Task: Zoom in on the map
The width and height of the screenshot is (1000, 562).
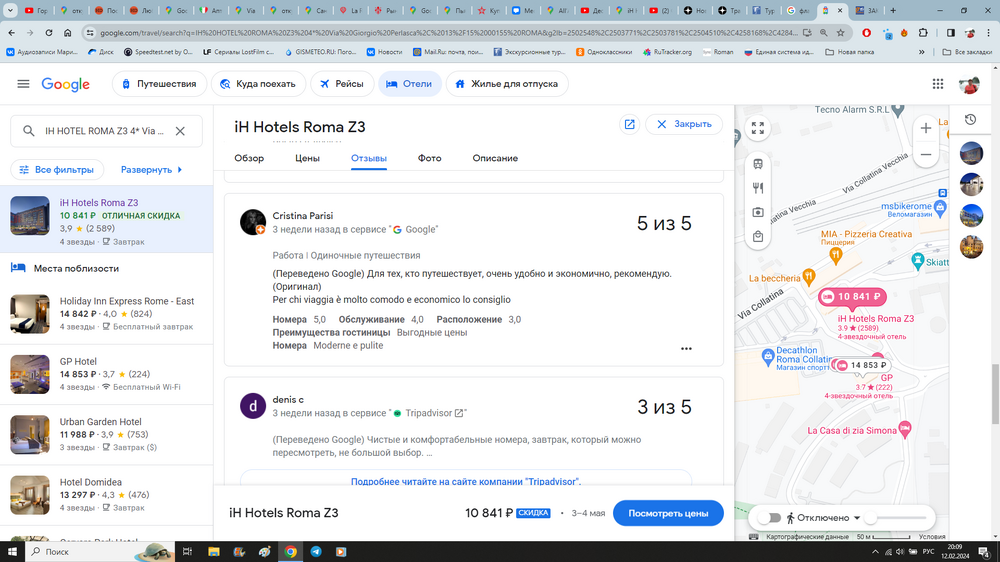Action: coord(925,128)
